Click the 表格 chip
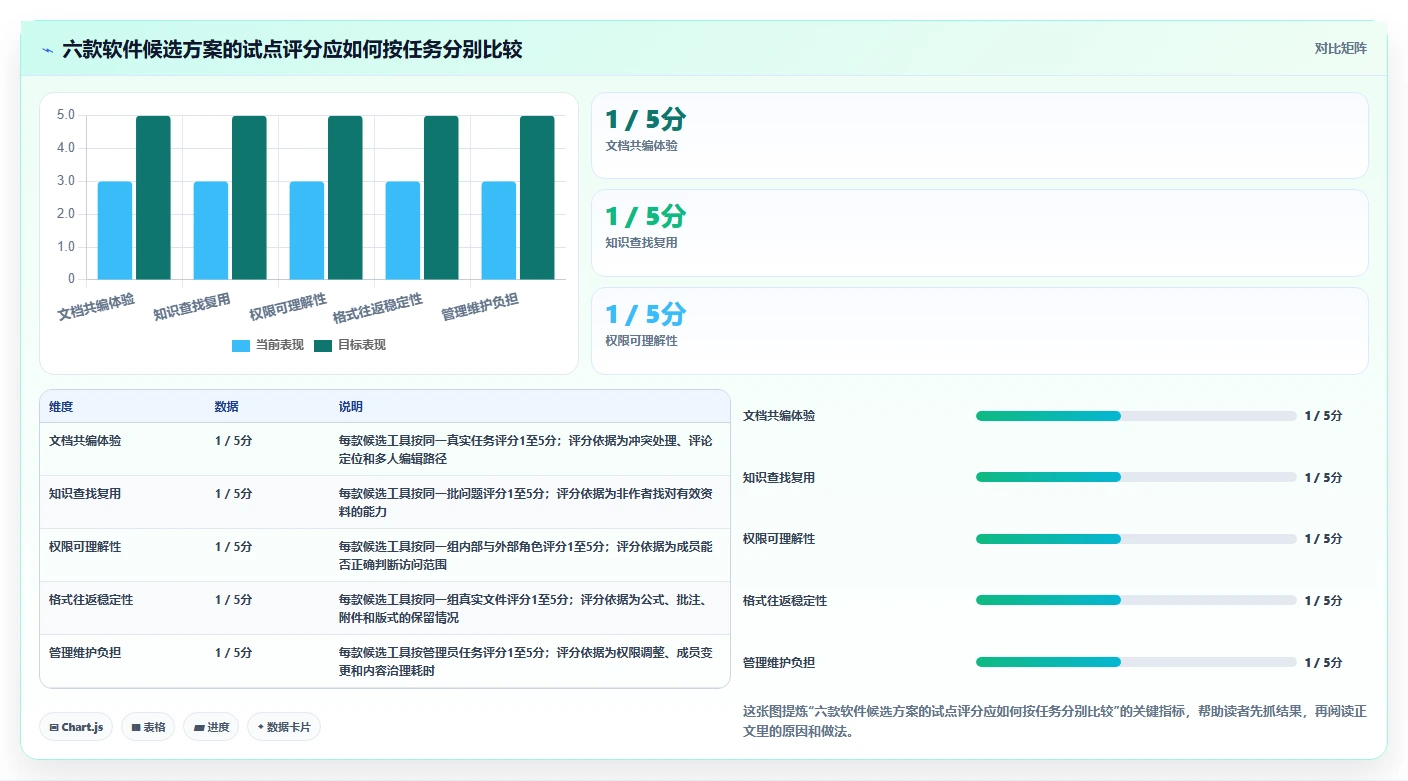This screenshot has height=781, width=1408. (x=148, y=727)
